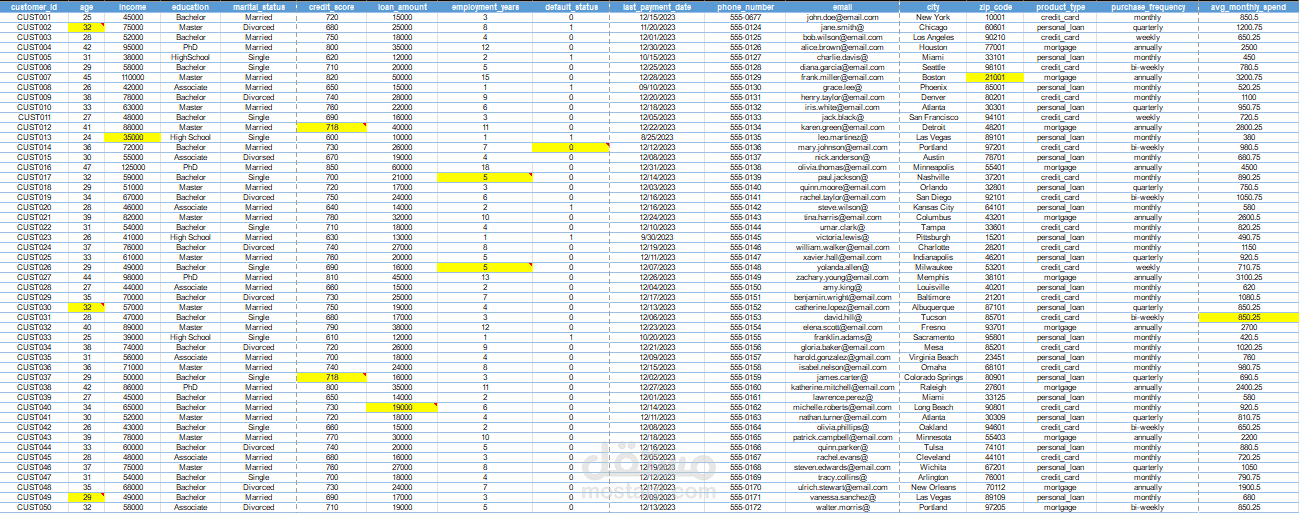Select phone number 555-0140
The height and width of the screenshot is (513, 1299).
coord(745,187)
